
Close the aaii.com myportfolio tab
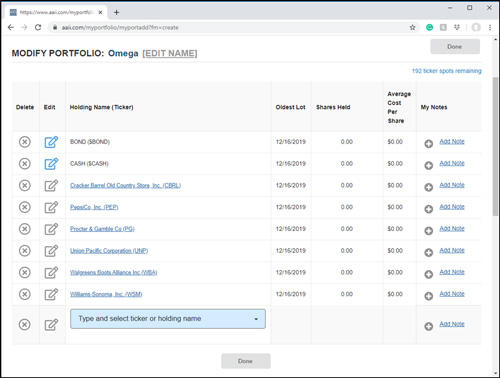click(x=100, y=12)
